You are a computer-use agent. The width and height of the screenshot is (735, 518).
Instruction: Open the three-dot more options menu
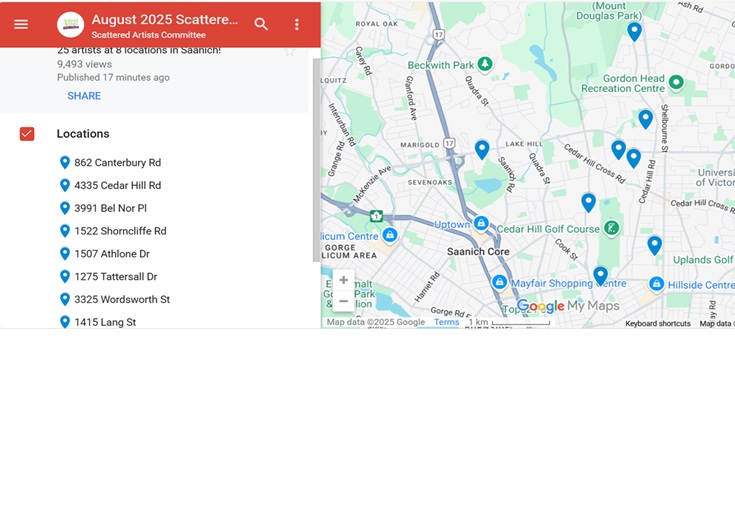296,24
